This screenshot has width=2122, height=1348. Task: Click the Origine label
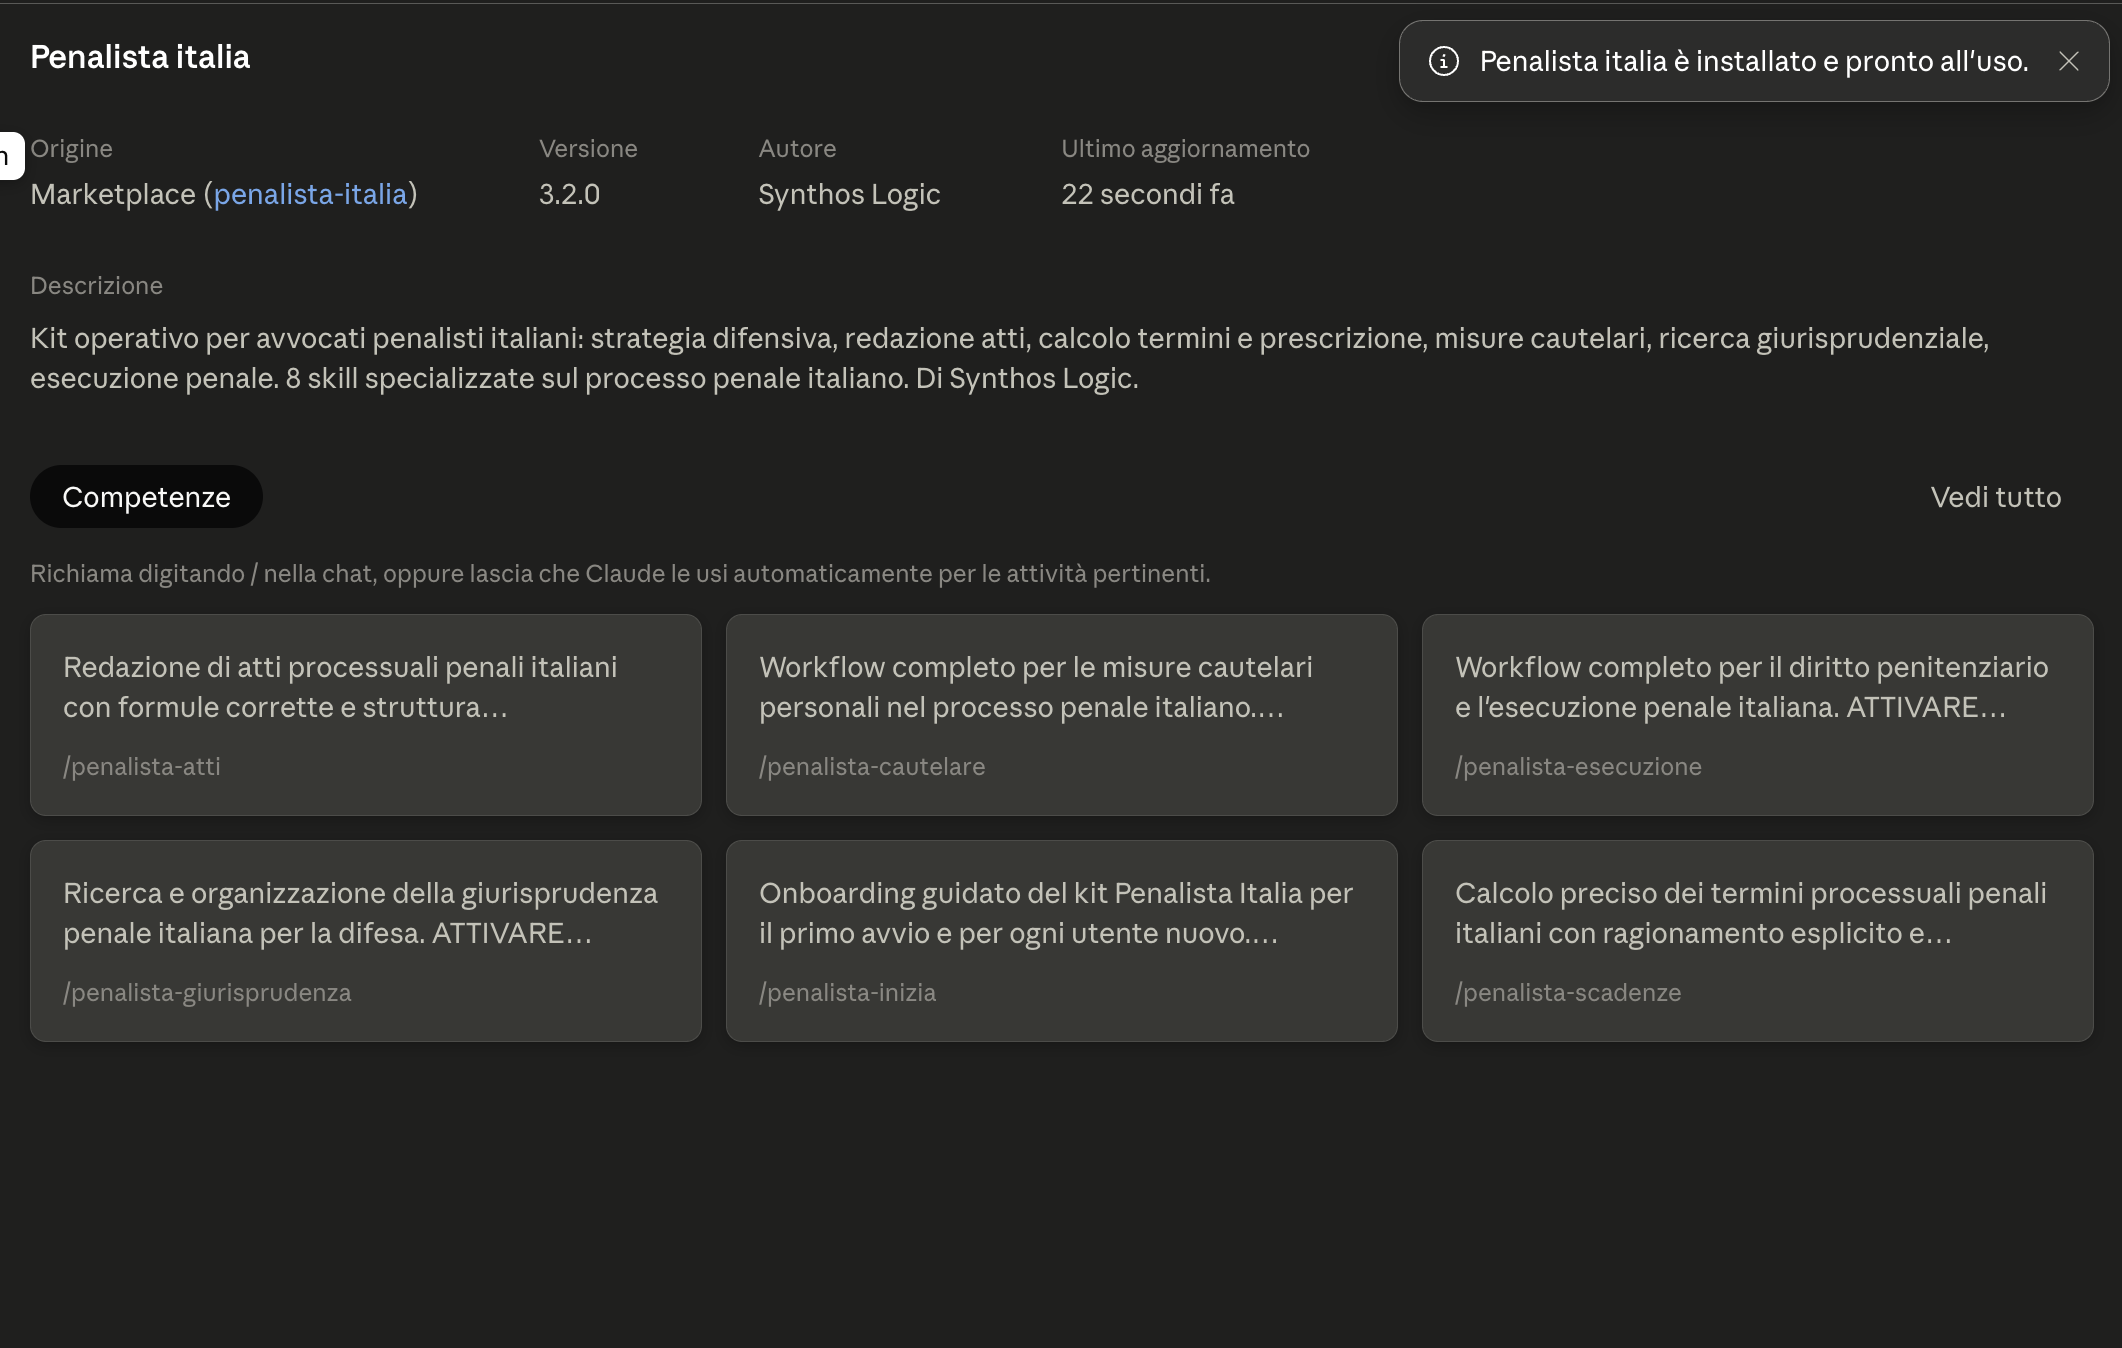71,148
